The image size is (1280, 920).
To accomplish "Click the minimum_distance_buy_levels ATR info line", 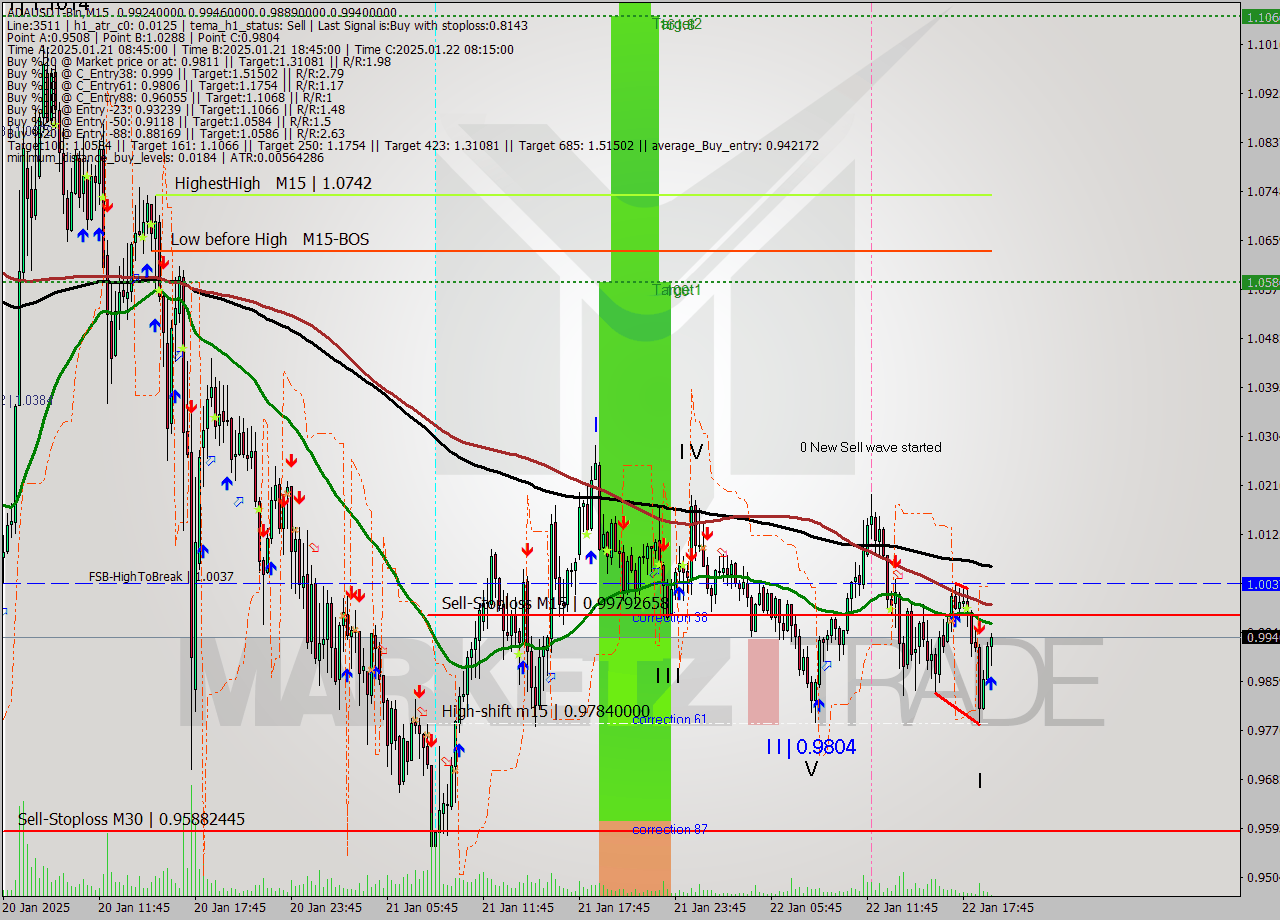I will coord(165,157).
